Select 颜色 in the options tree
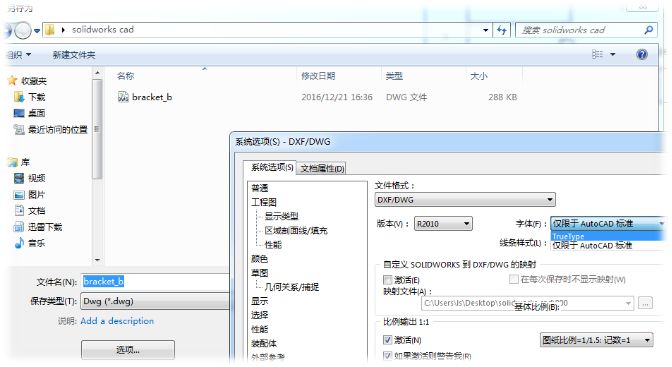 pyautogui.click(x=260, y=259)
